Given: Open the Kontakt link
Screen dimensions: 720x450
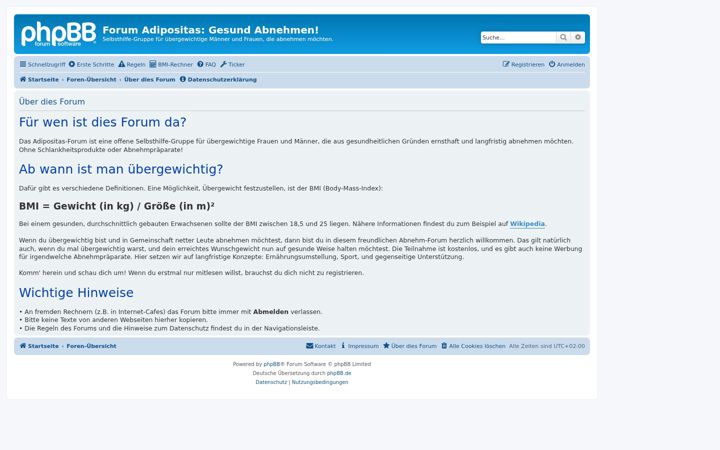Looking at the screenshot, I should point(321,346).
